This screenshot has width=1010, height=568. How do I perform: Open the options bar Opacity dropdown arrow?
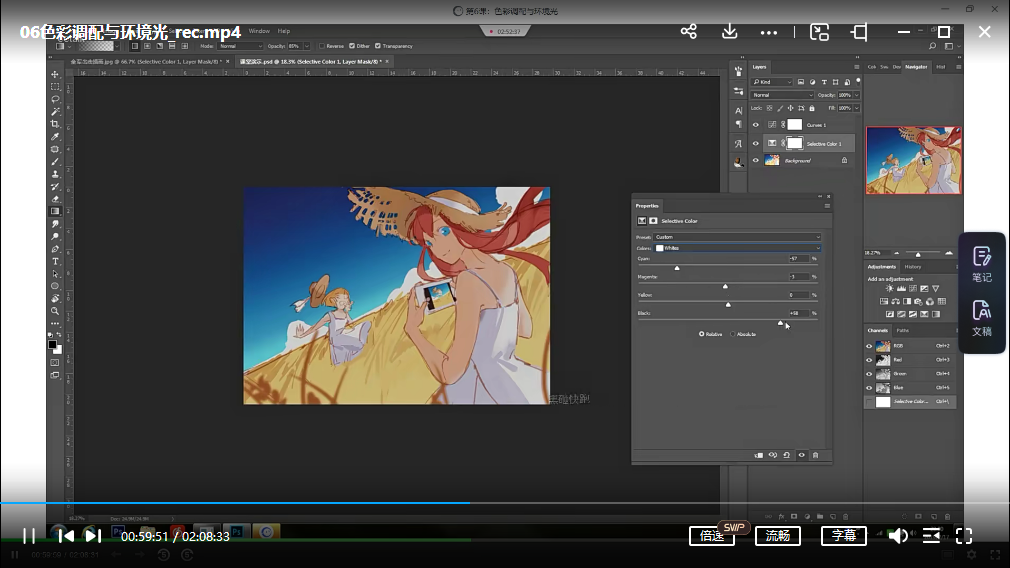[x=307, y=46]
